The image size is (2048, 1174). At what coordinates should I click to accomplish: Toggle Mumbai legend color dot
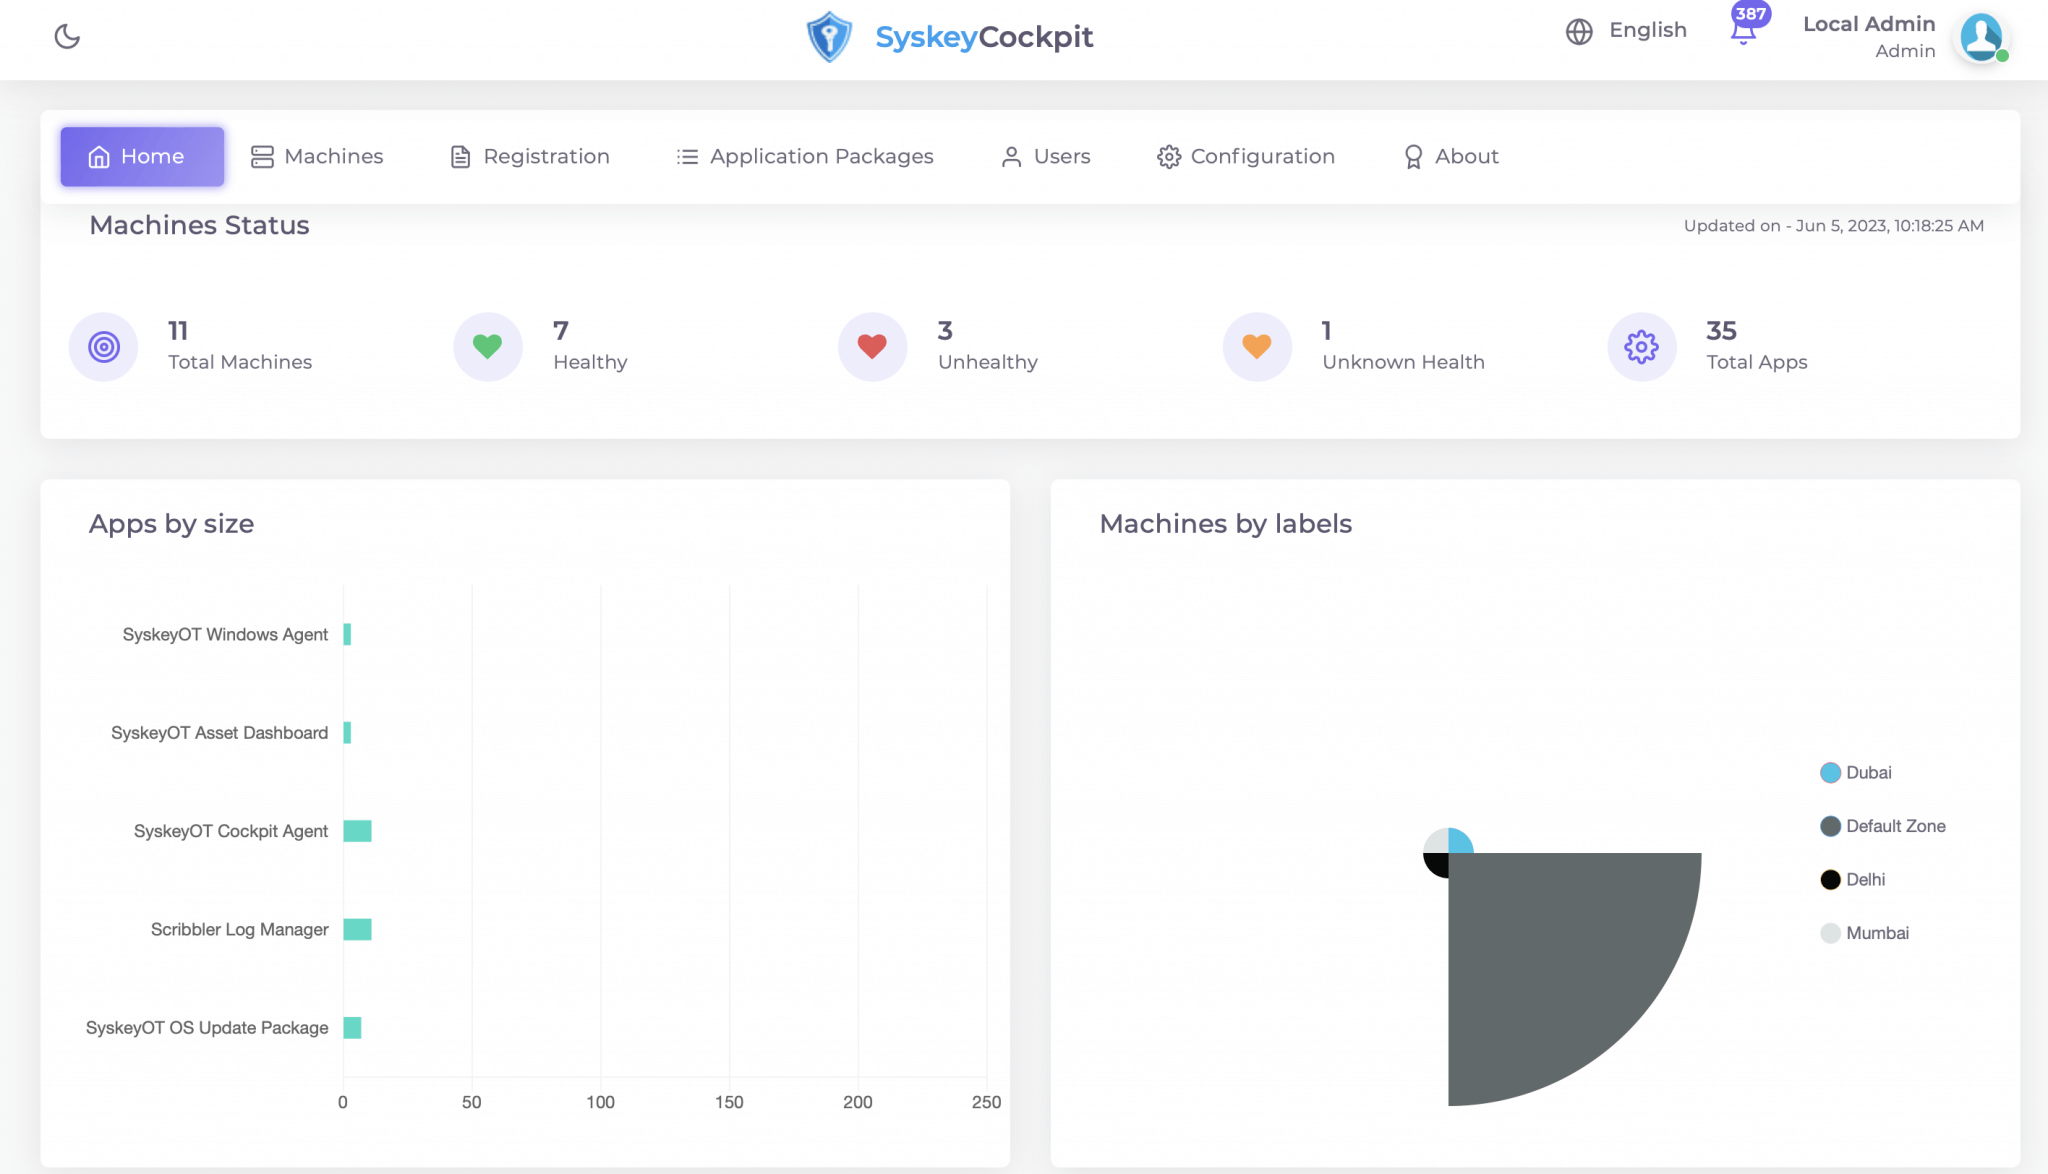pos(1830,933)
